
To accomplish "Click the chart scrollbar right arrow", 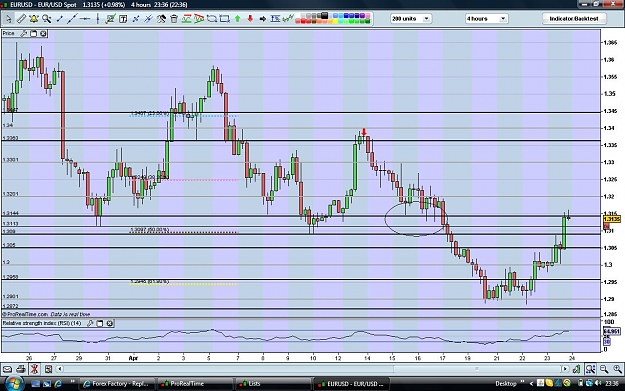I will point(565,369).
